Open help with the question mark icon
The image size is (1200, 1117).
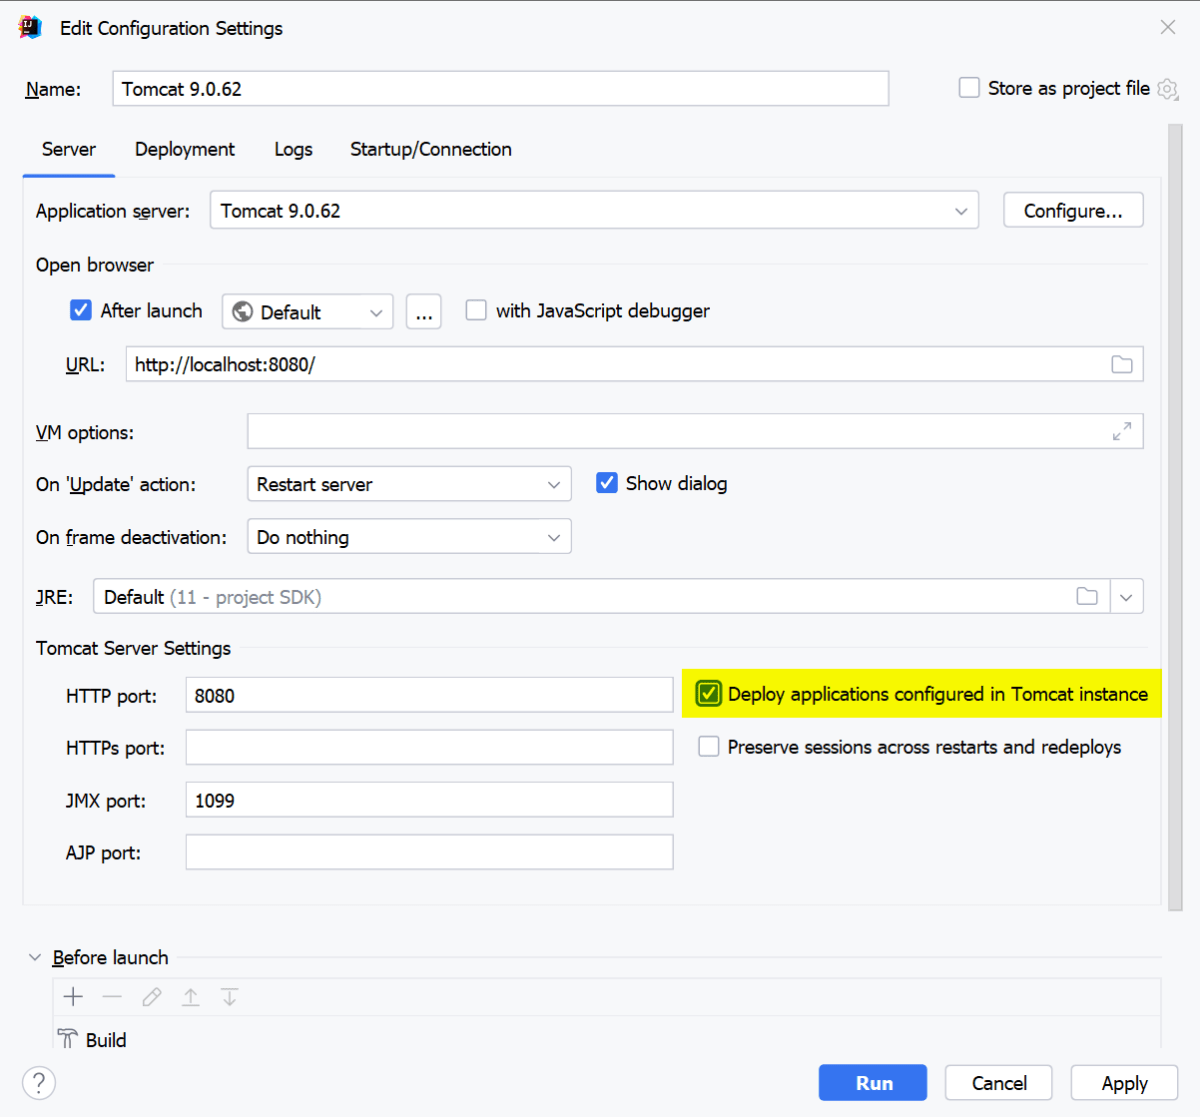click(39, 1083)
